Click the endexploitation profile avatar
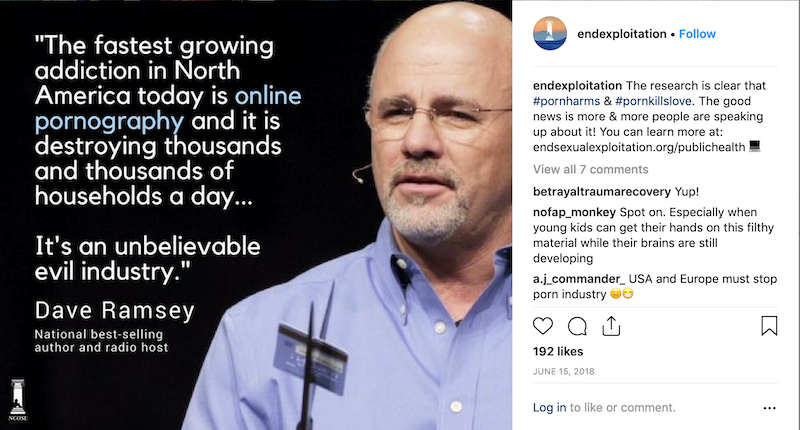 (x=550, y=34)
